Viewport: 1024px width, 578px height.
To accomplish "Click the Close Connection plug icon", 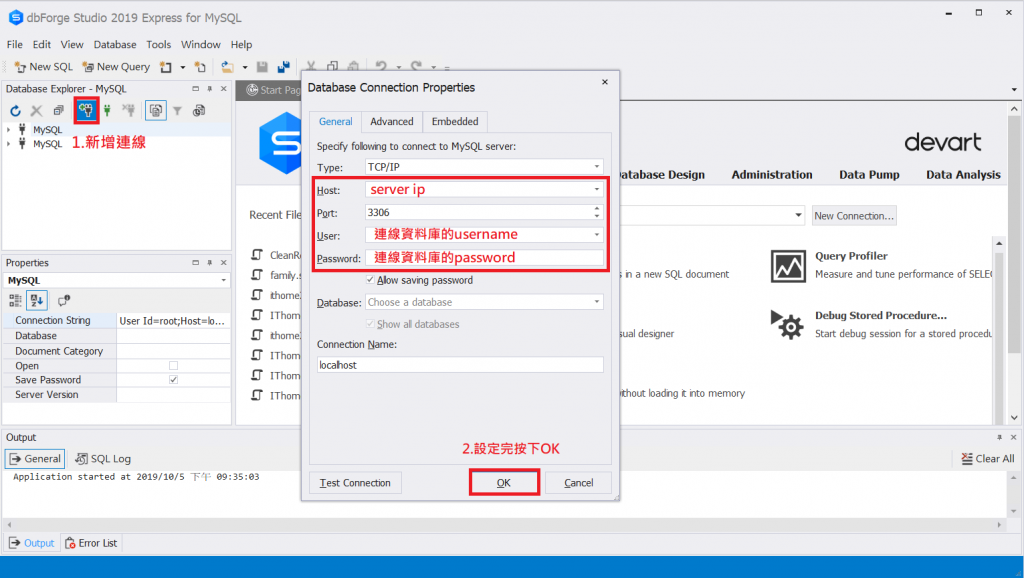I will [x=129, y=110].
